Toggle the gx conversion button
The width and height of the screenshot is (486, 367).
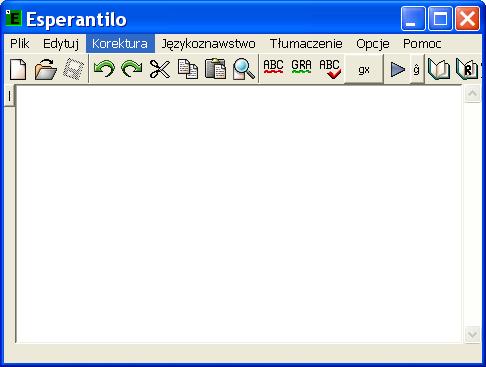(364, 70)
